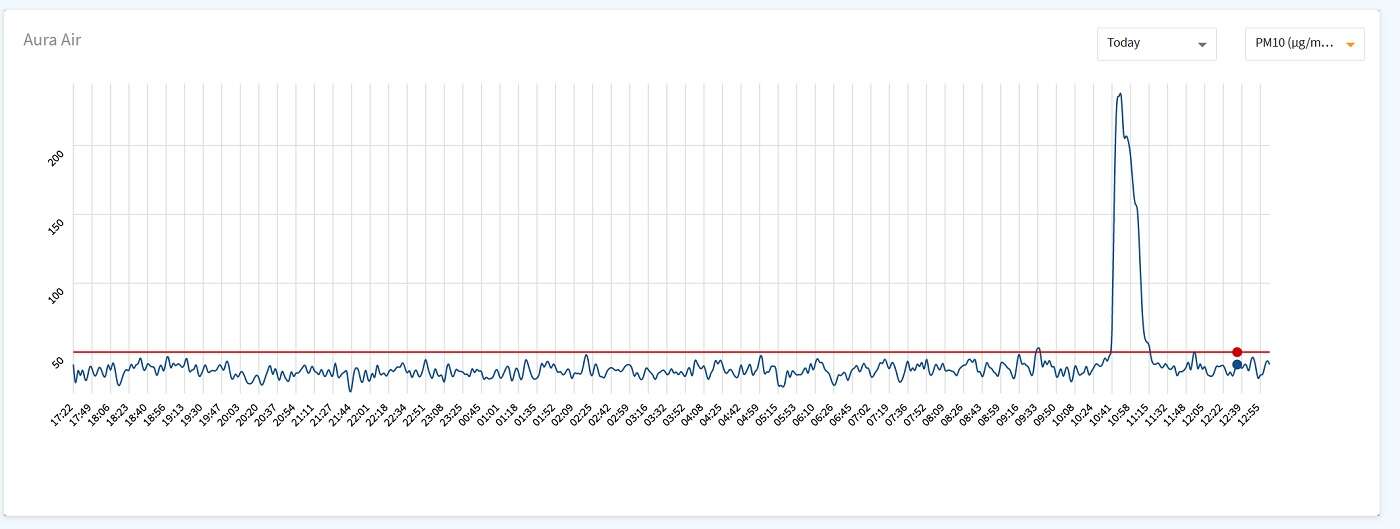Click the top of the PM10 spike

pos(1119,94)
